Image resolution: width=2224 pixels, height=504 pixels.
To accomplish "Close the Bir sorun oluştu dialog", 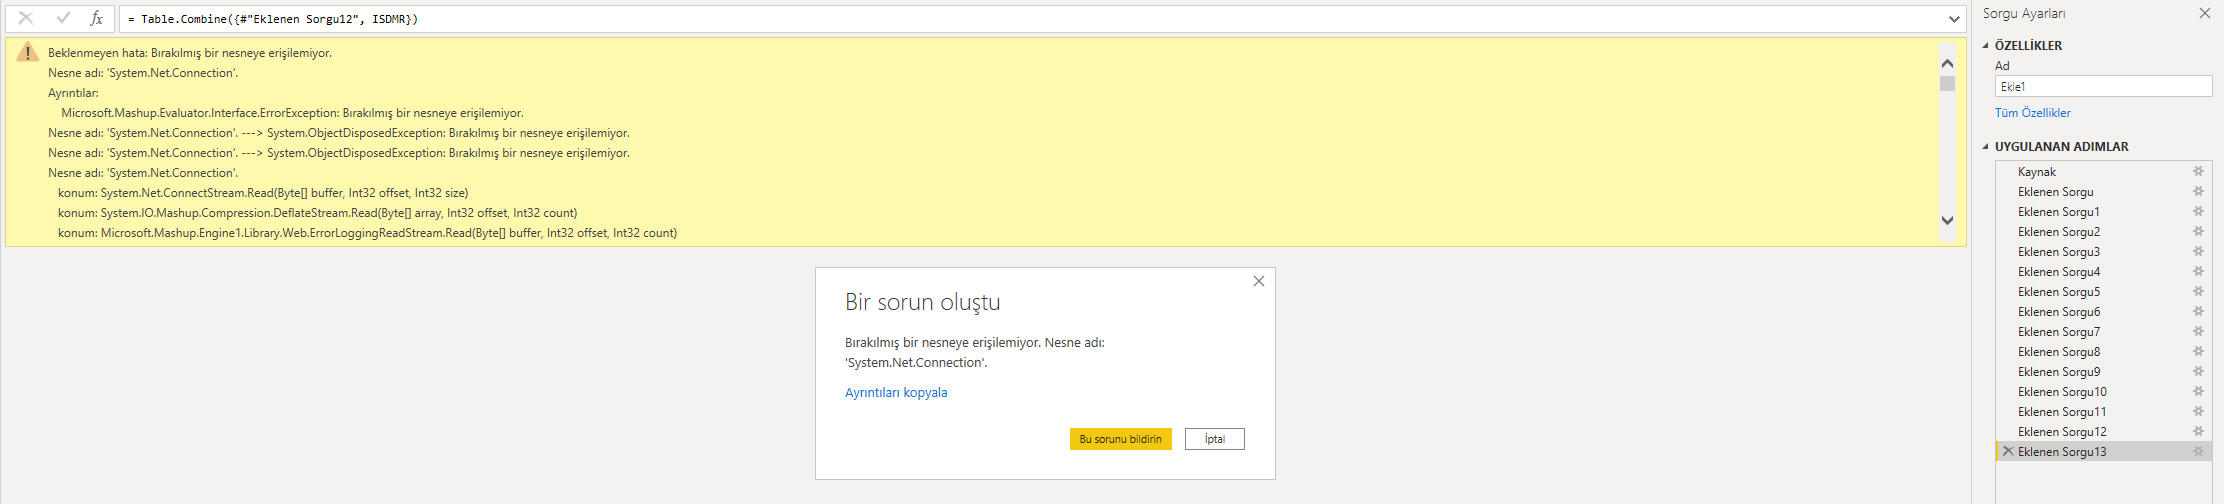I will (x=1259, y=281).
